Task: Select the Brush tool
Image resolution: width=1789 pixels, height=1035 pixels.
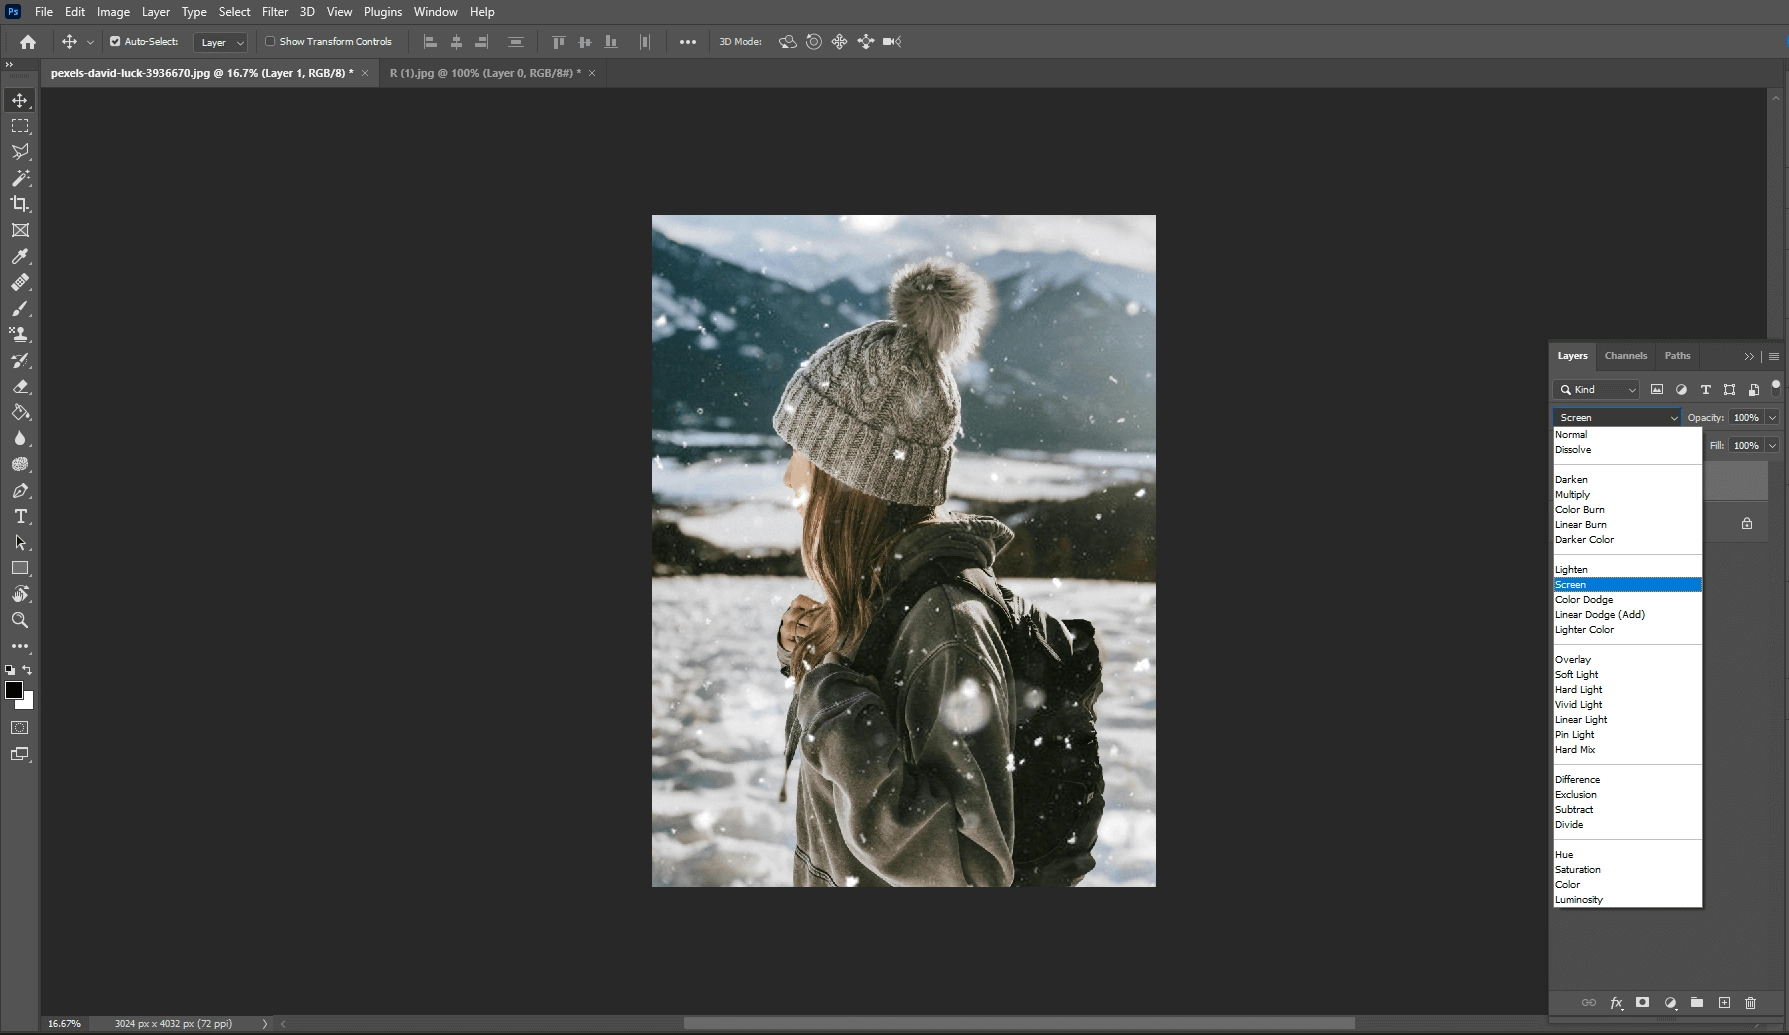Action: [x=20, y=308]
